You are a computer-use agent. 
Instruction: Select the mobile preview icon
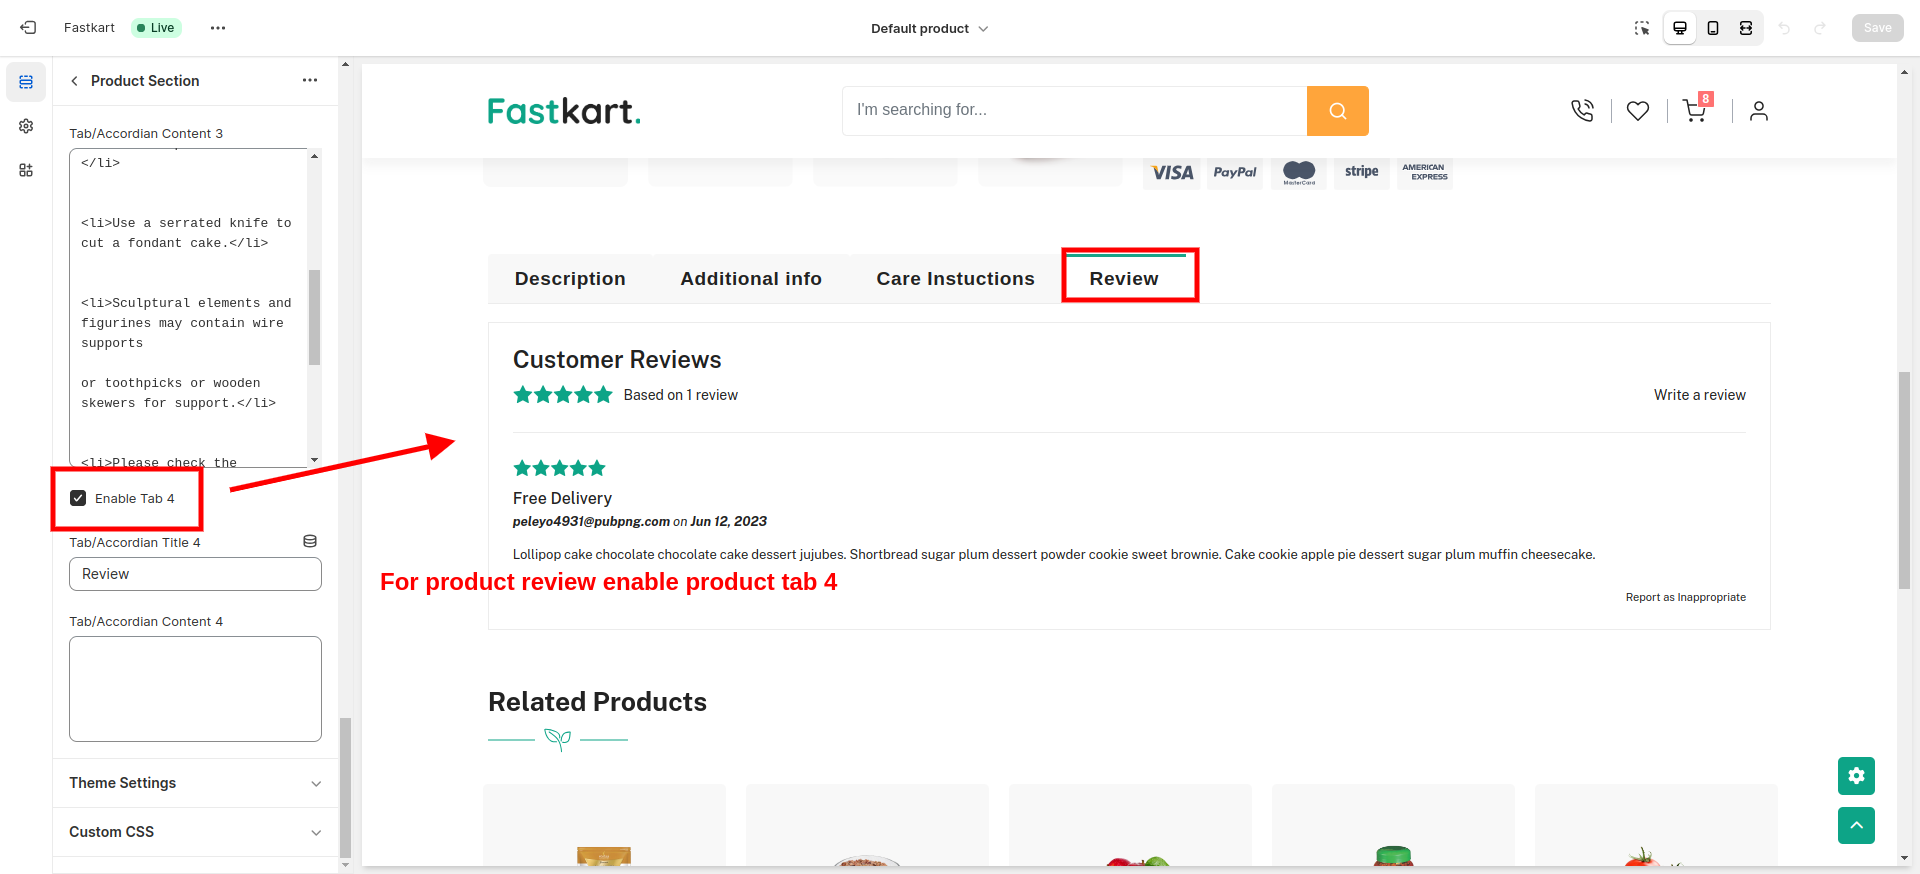click(1713, 28)
